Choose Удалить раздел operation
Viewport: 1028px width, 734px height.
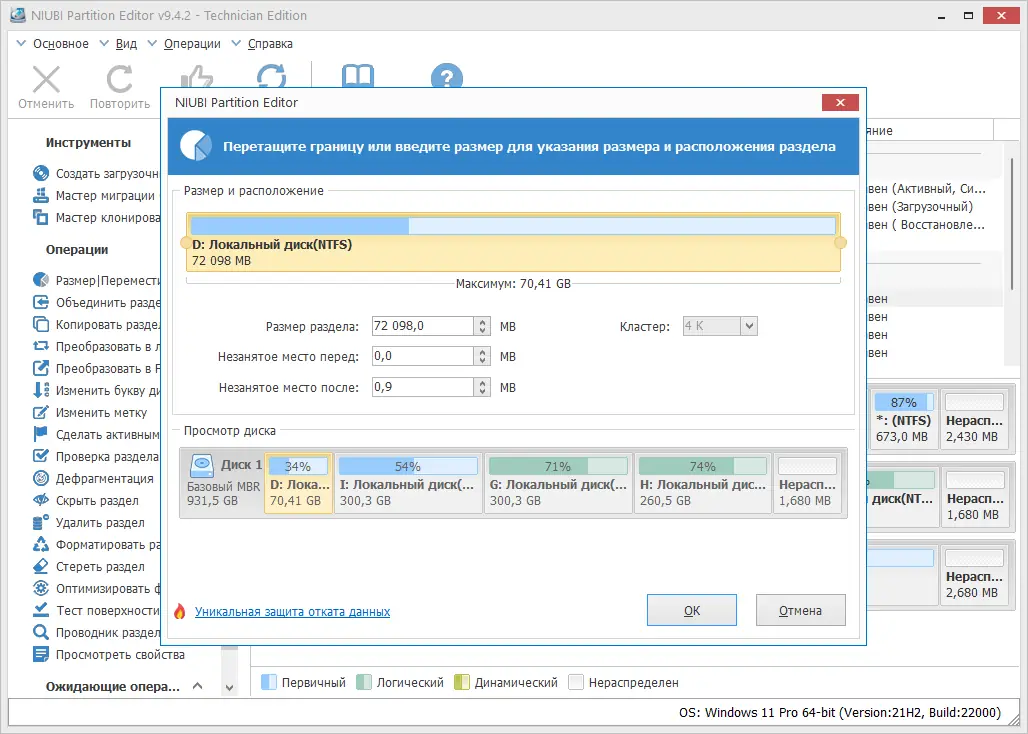(89, 523)
